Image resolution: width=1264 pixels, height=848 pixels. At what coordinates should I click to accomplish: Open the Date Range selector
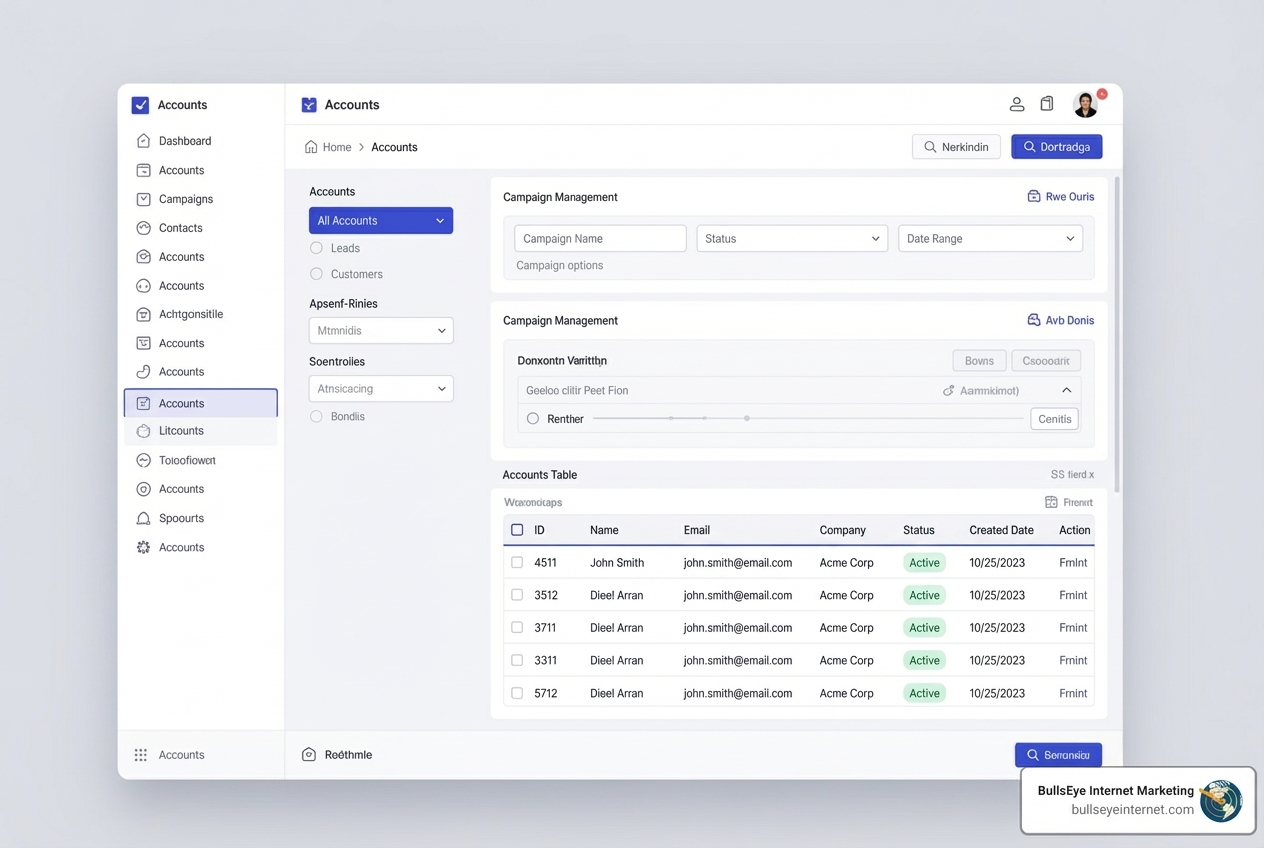pyautogui.click(x=989, y=238)
